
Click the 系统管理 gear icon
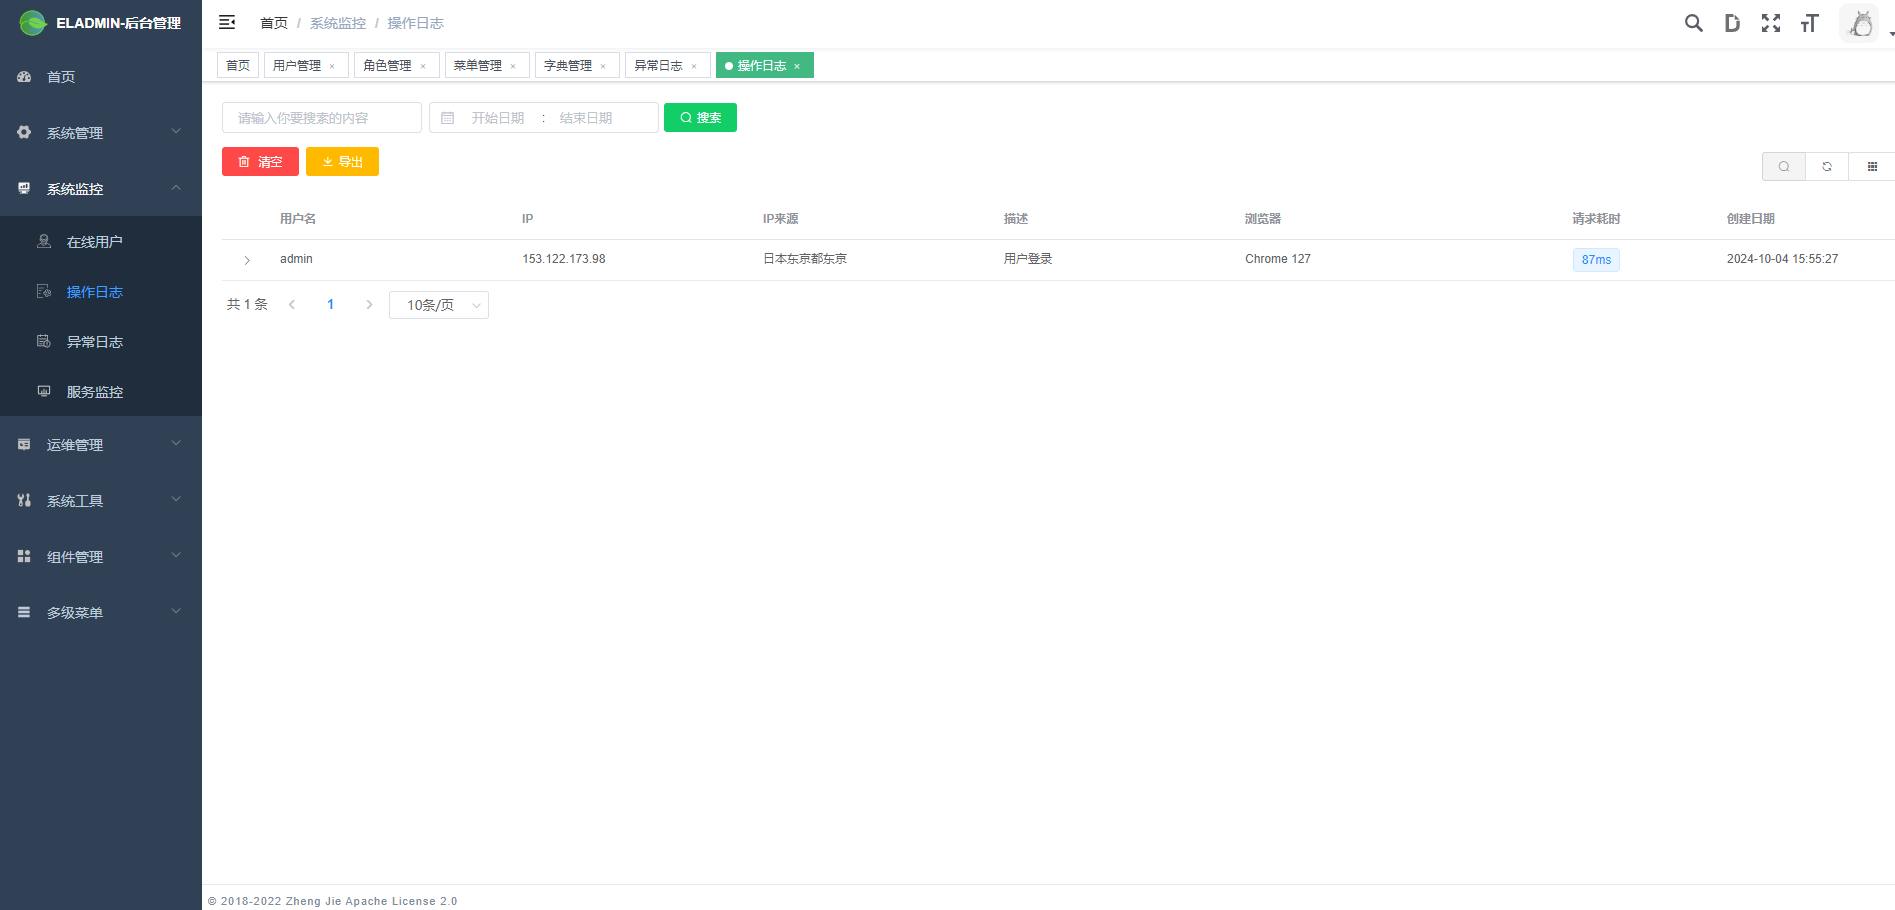pyautogui.click(x=24, y=132)
